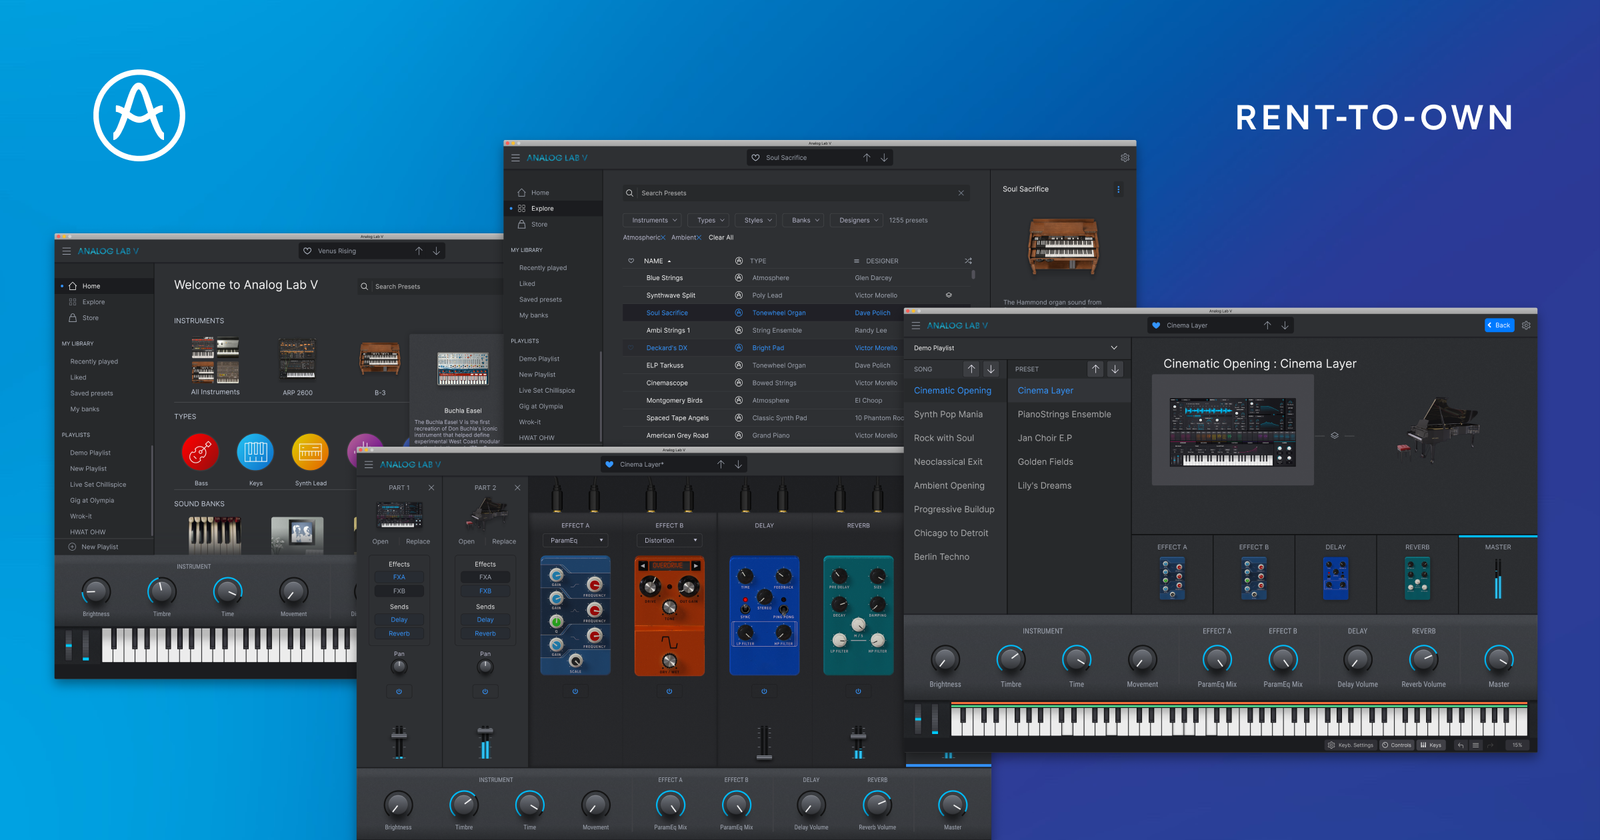Remove Part 2 with its X icon
Viewport: 1600px width, 840px height.
click(517, 488)
